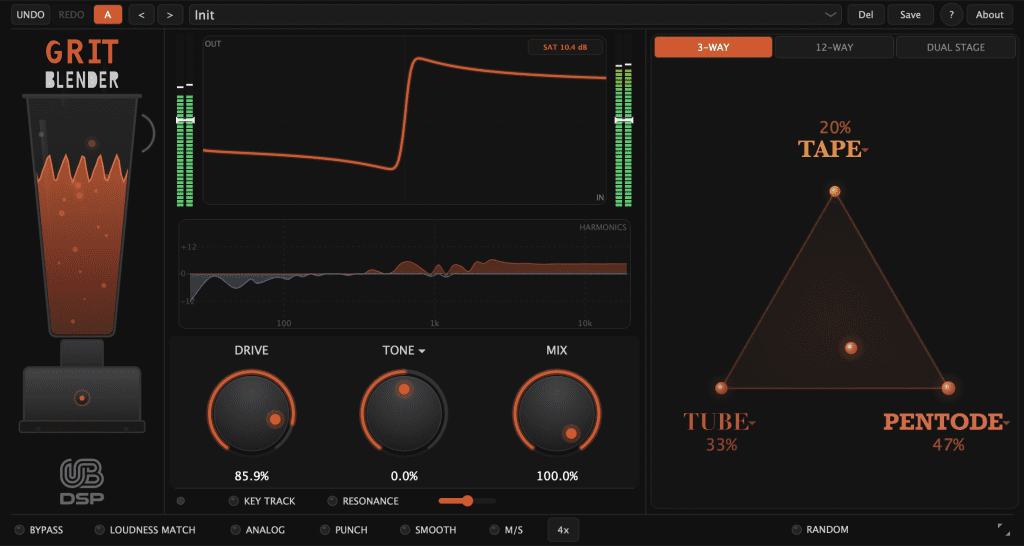Viewport: 1024px width, 546px height.
Task: Click the blender base power button
Action: [x=82, y=398]
